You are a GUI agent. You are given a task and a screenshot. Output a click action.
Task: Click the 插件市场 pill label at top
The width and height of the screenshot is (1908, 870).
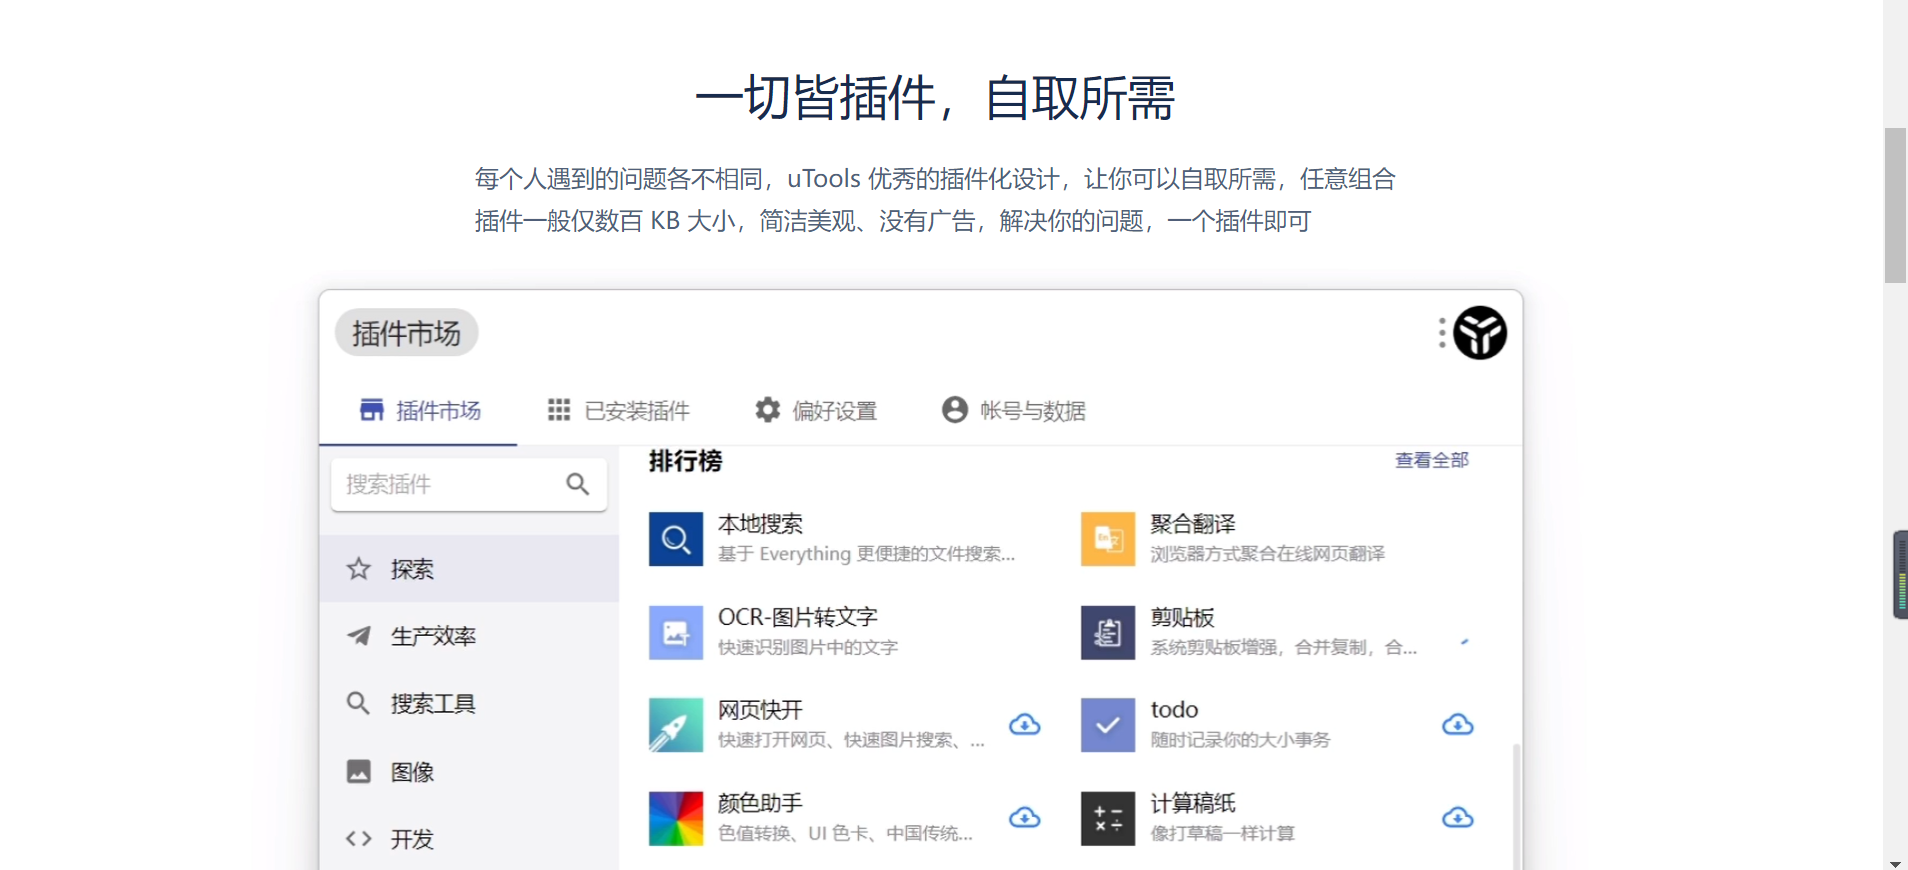pos(406,333)
